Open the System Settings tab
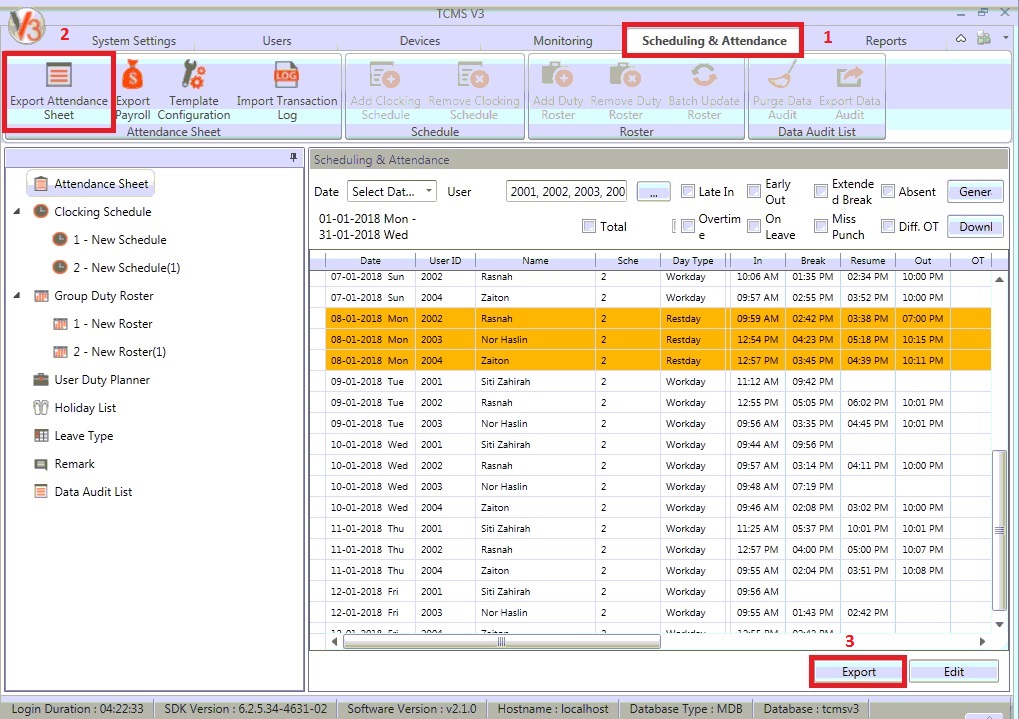1019x719 pixels. pyautogui.click(x=133, y=41)
